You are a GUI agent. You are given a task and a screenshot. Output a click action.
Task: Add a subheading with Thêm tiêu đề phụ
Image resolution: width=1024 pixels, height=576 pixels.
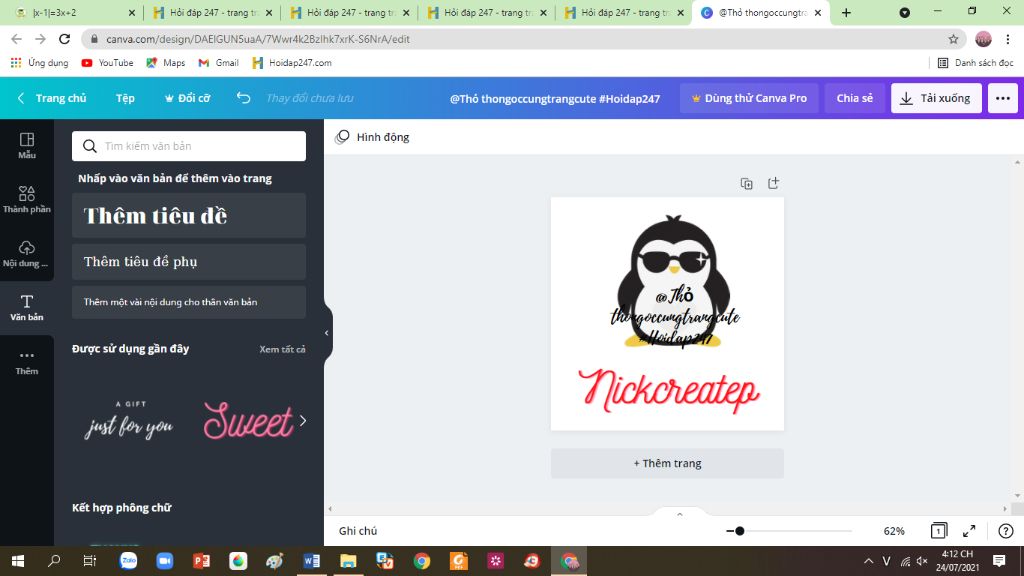(189, 261)
